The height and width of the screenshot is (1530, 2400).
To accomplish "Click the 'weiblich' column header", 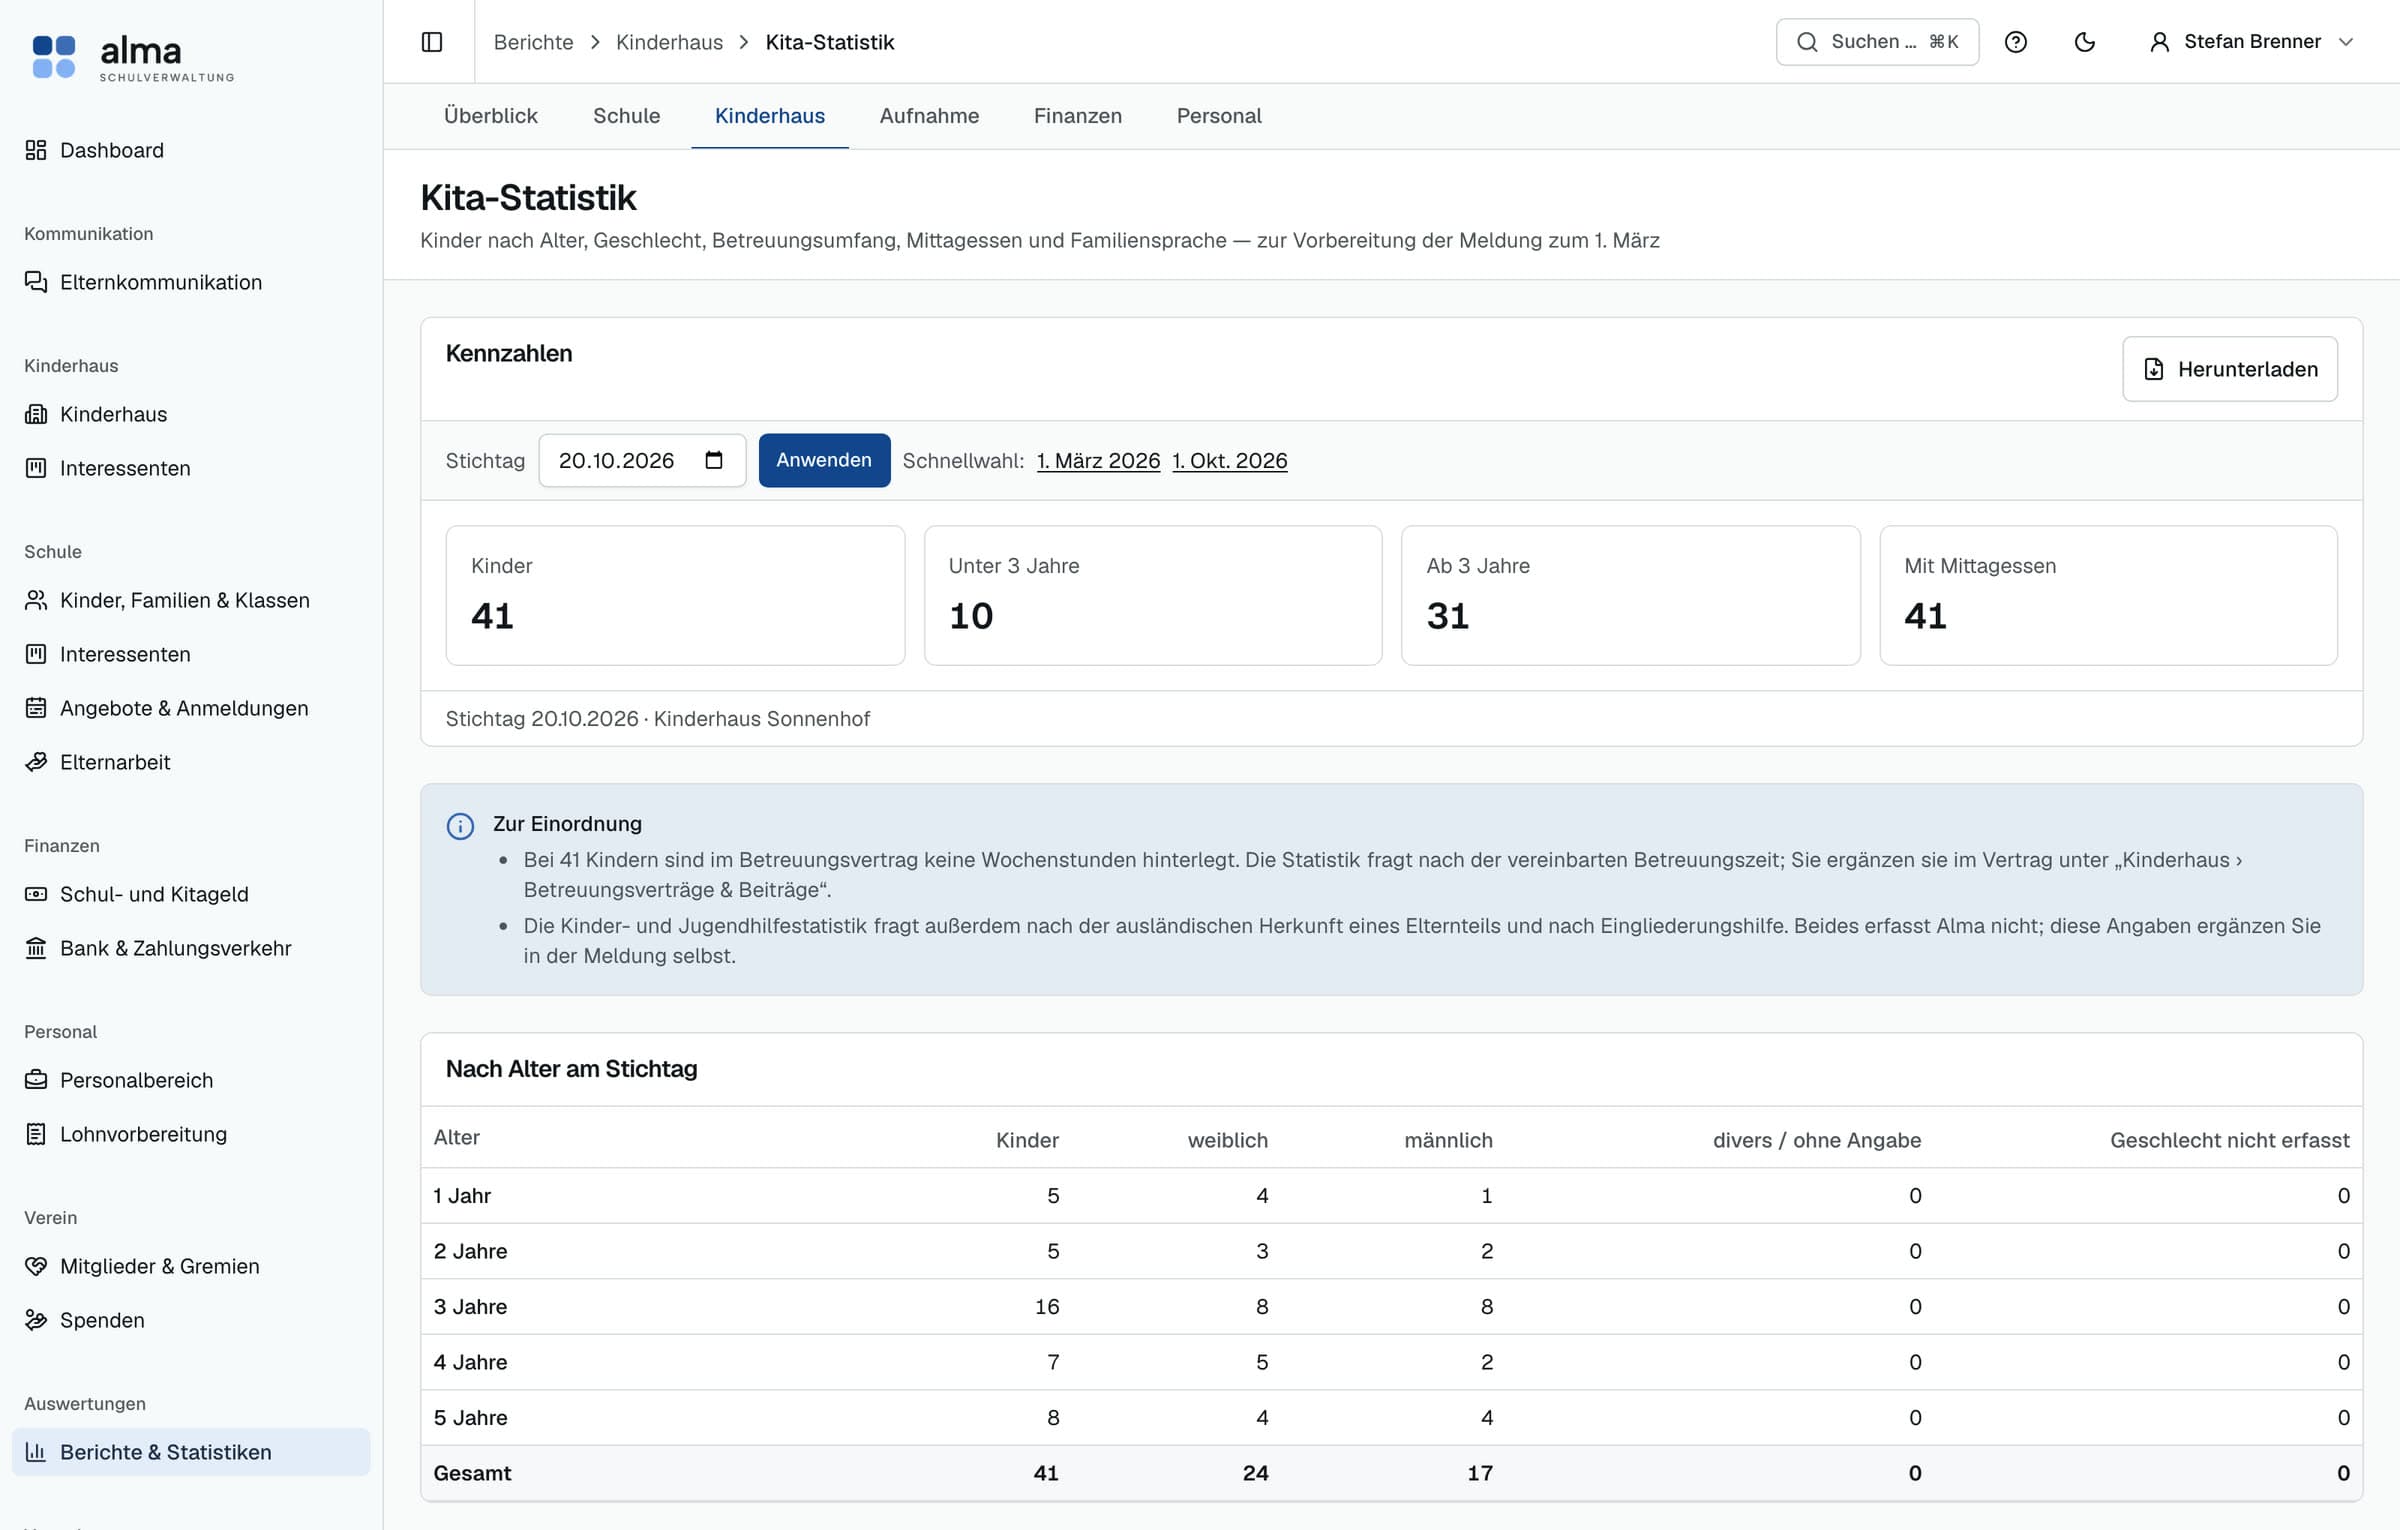I will [1227, 1140].
